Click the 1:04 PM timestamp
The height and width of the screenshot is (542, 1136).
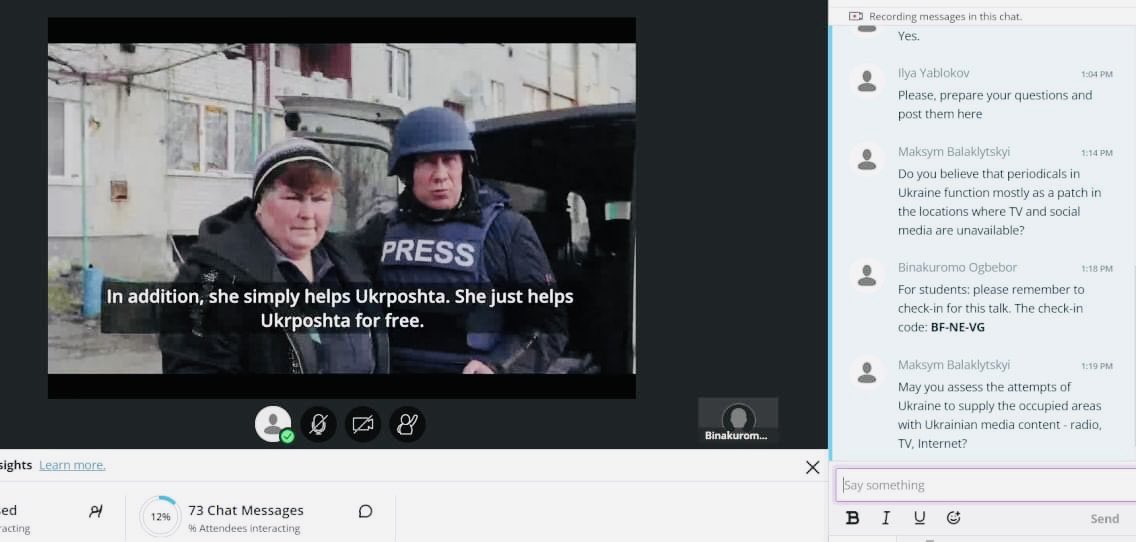point(1096,74)
